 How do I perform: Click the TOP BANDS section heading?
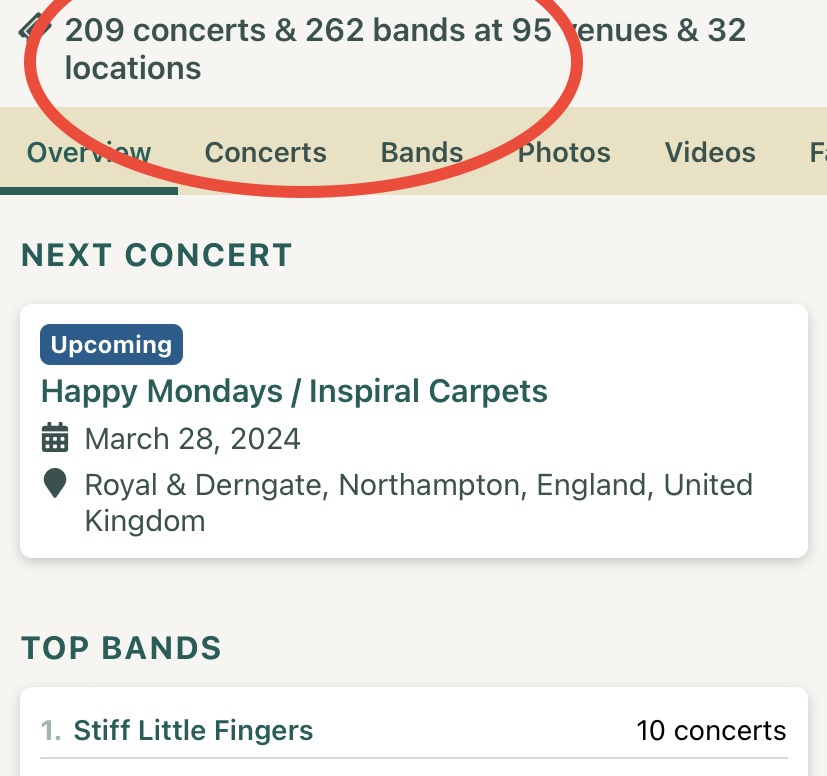(x=121, y=648)
